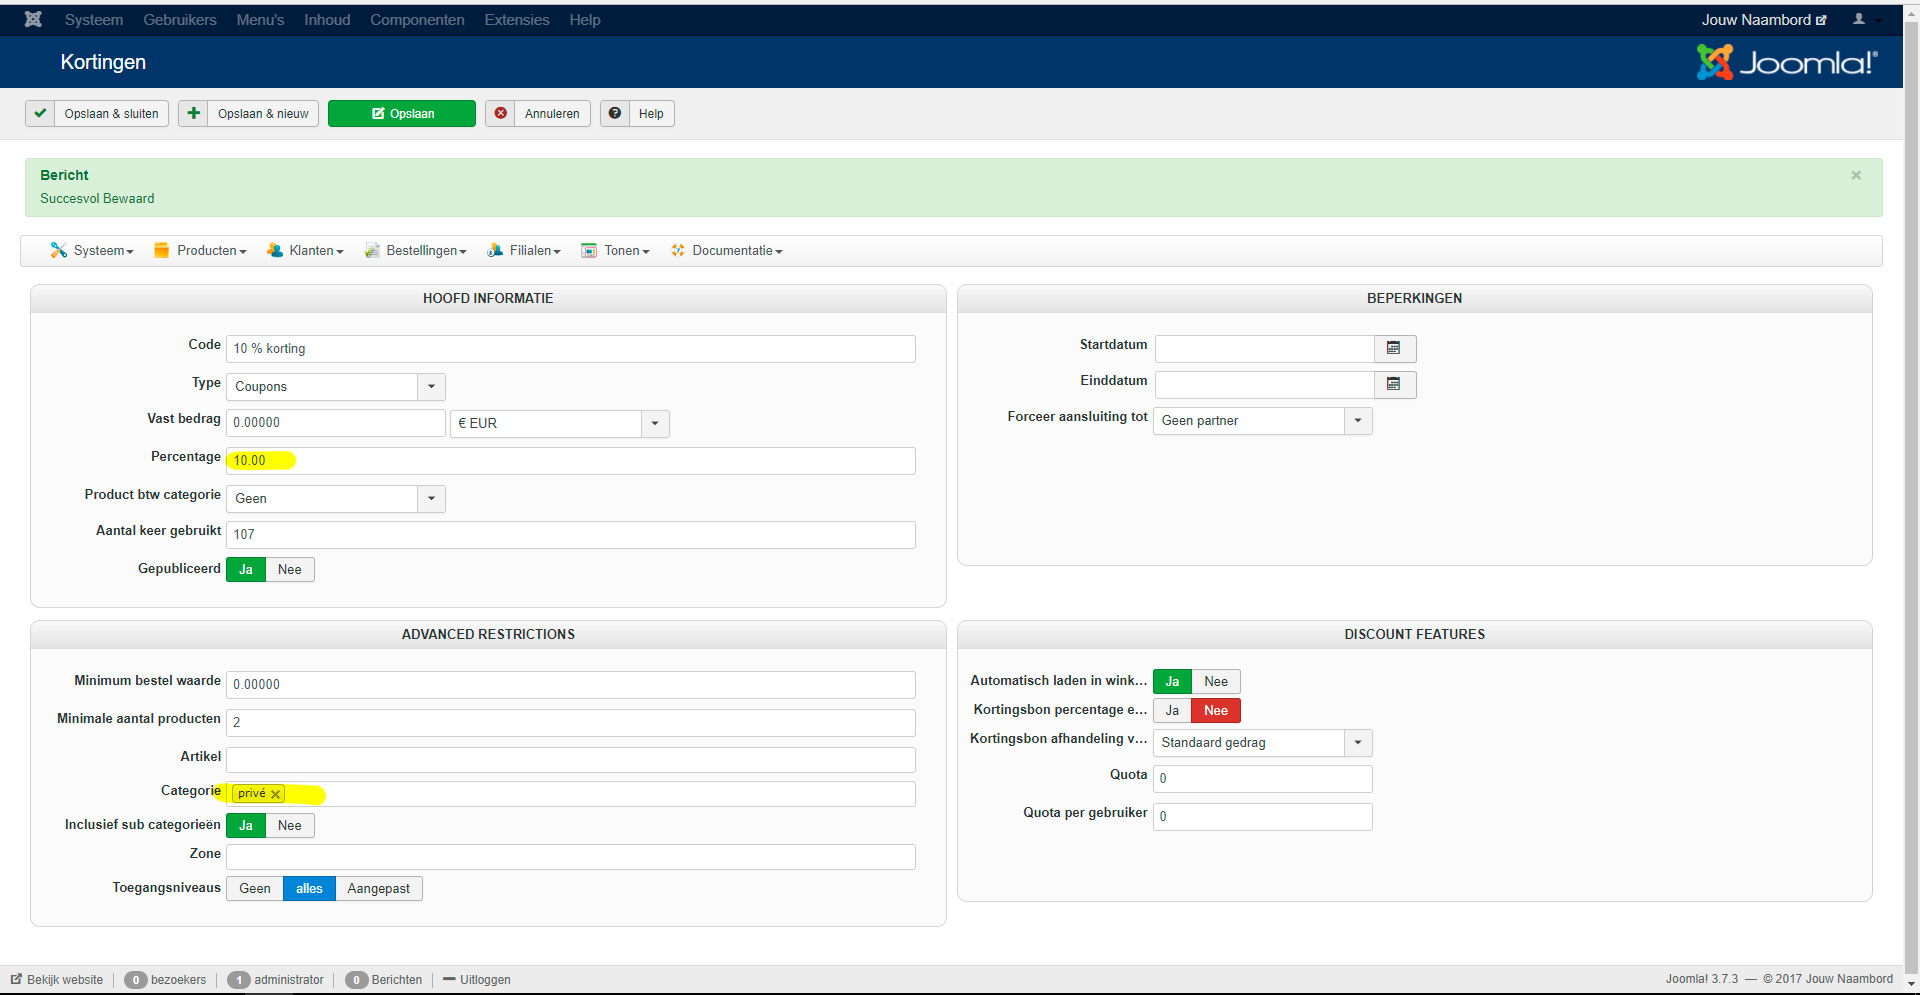Click the Code input field
The image size is (1920, 995).
point(571,348)
